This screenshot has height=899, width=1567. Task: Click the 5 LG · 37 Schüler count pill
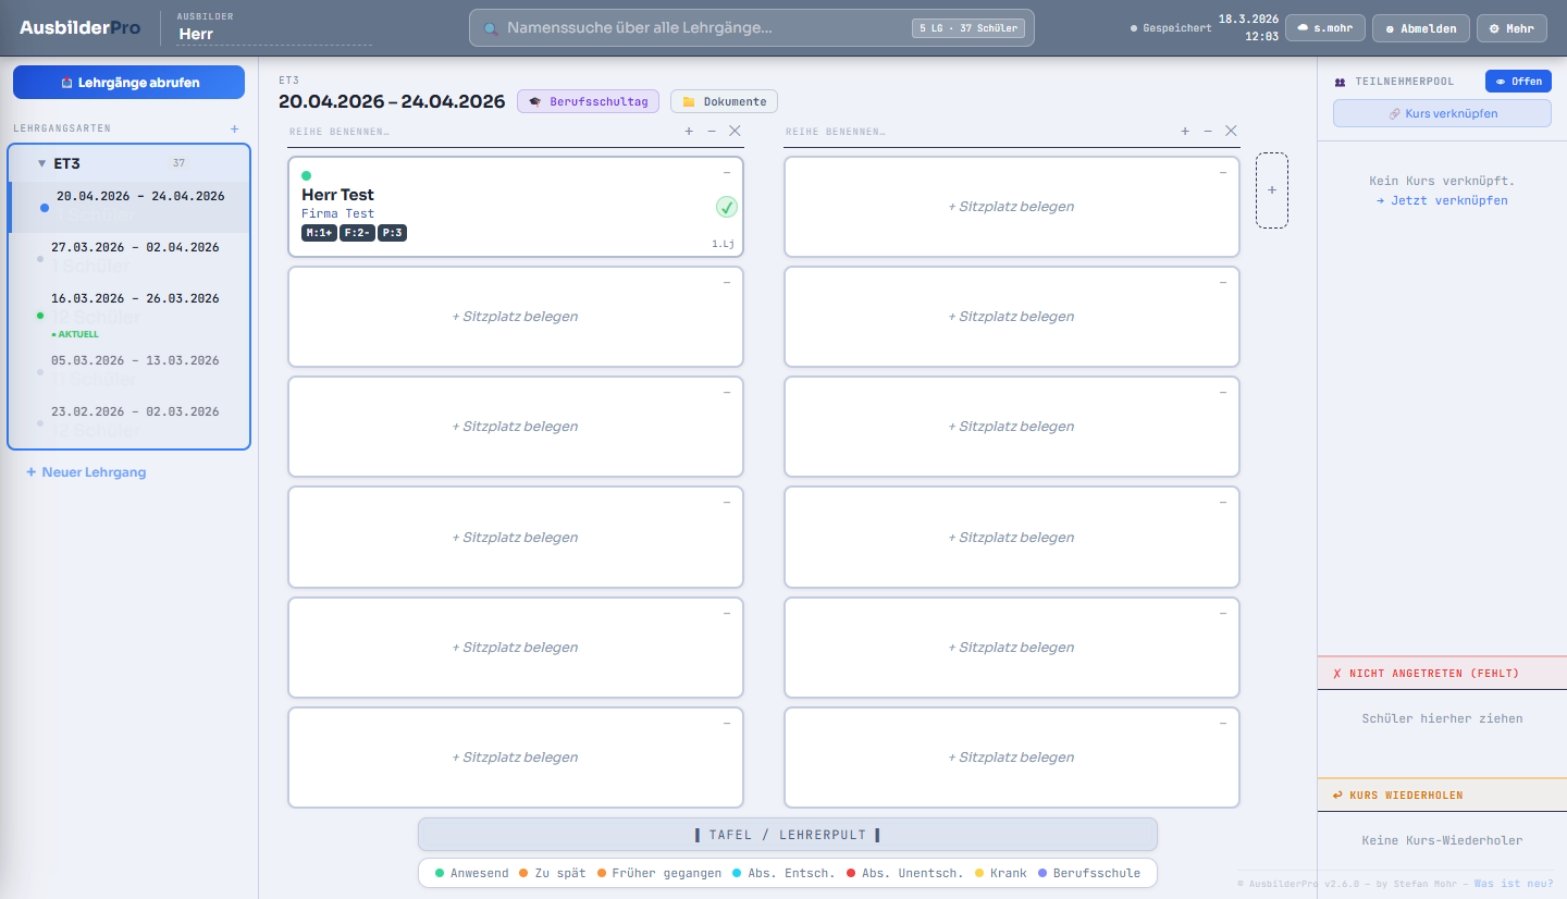pyautogui.click(x=968, y=28)
